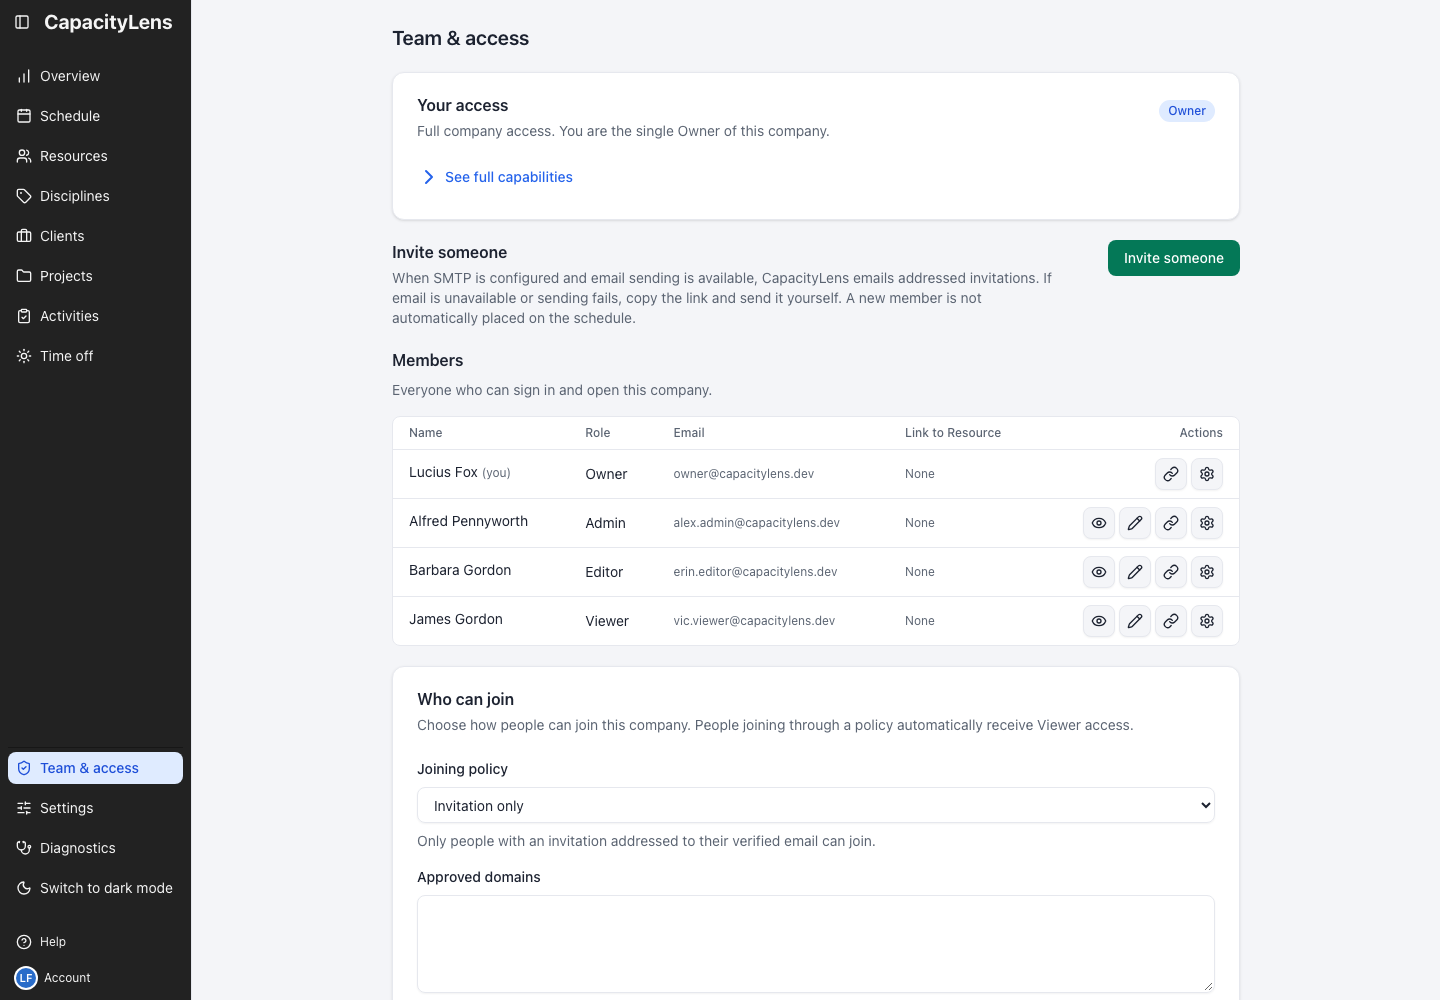Collapse sidebar using the panel icon
Image resolution: width=1440 pixels, height=1000 pixels.
tap(22, 22)
